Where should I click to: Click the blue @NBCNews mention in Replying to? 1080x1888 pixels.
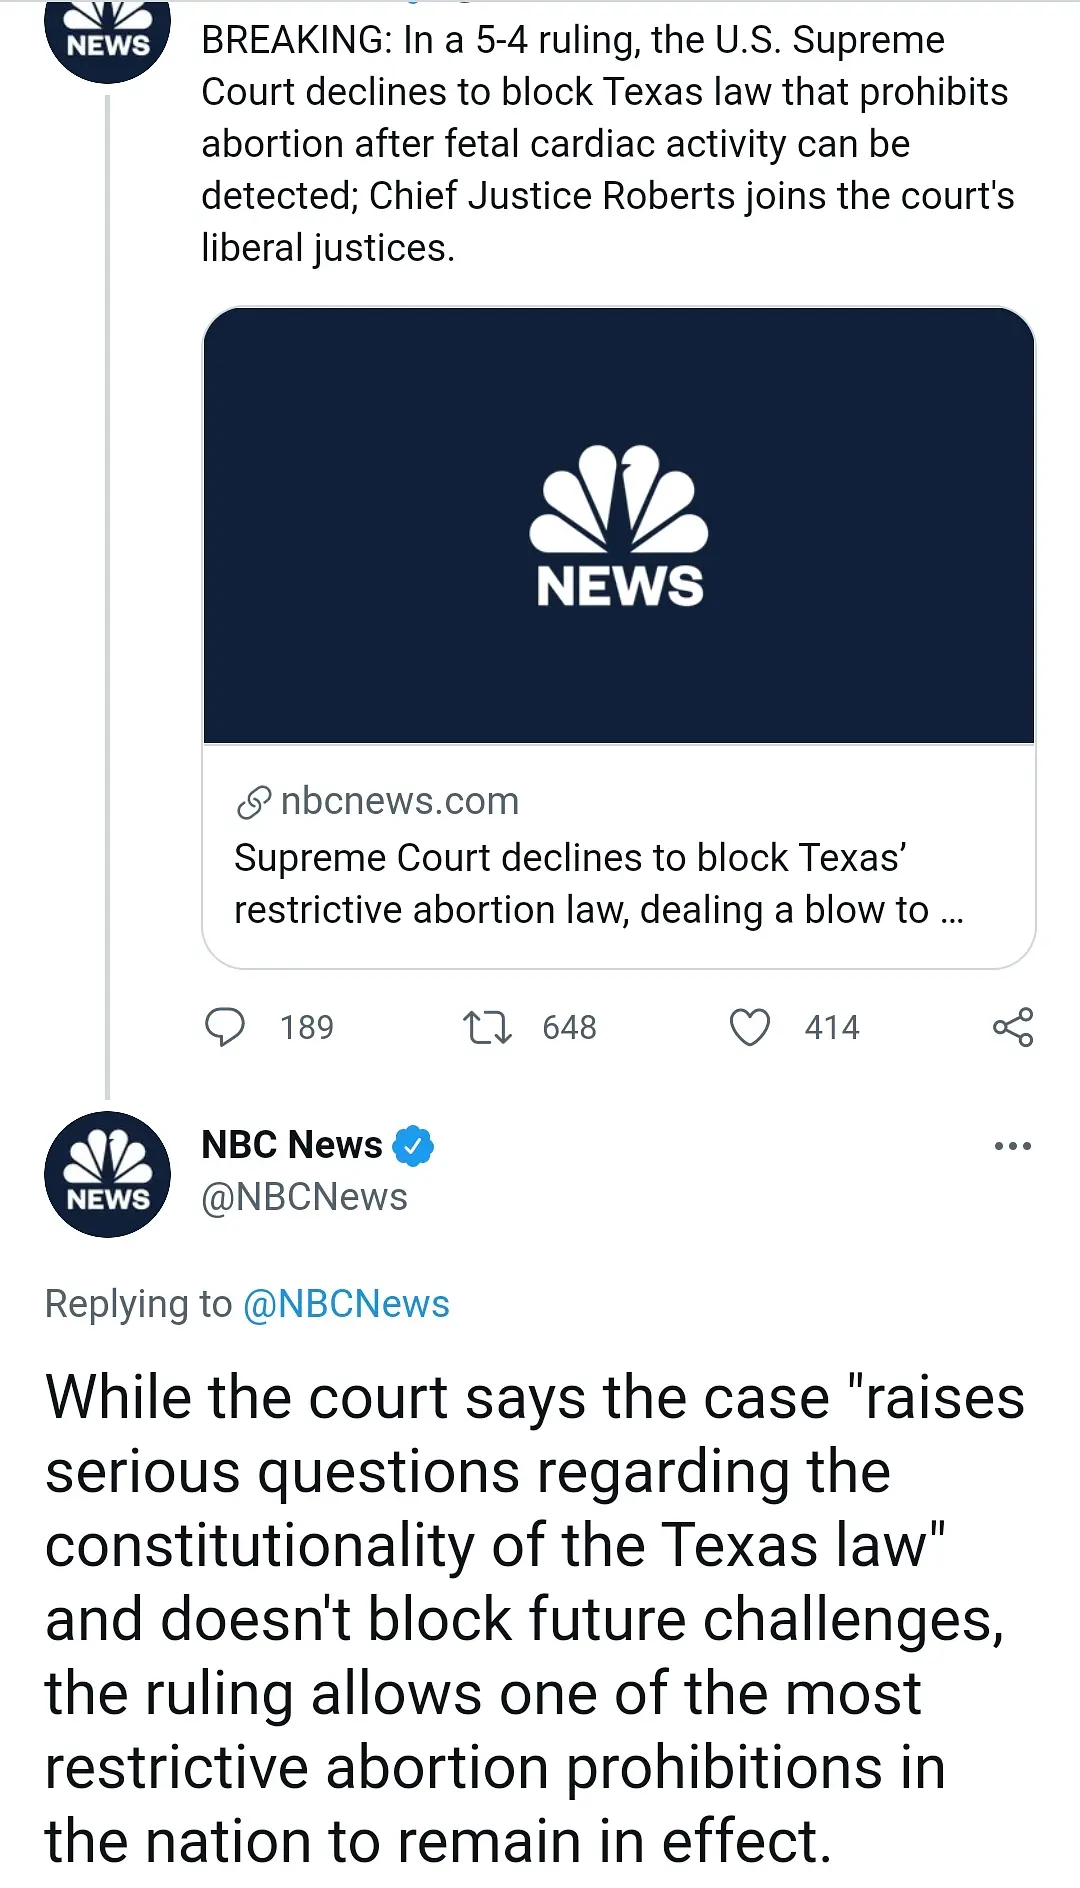[x=346, y=1304]
